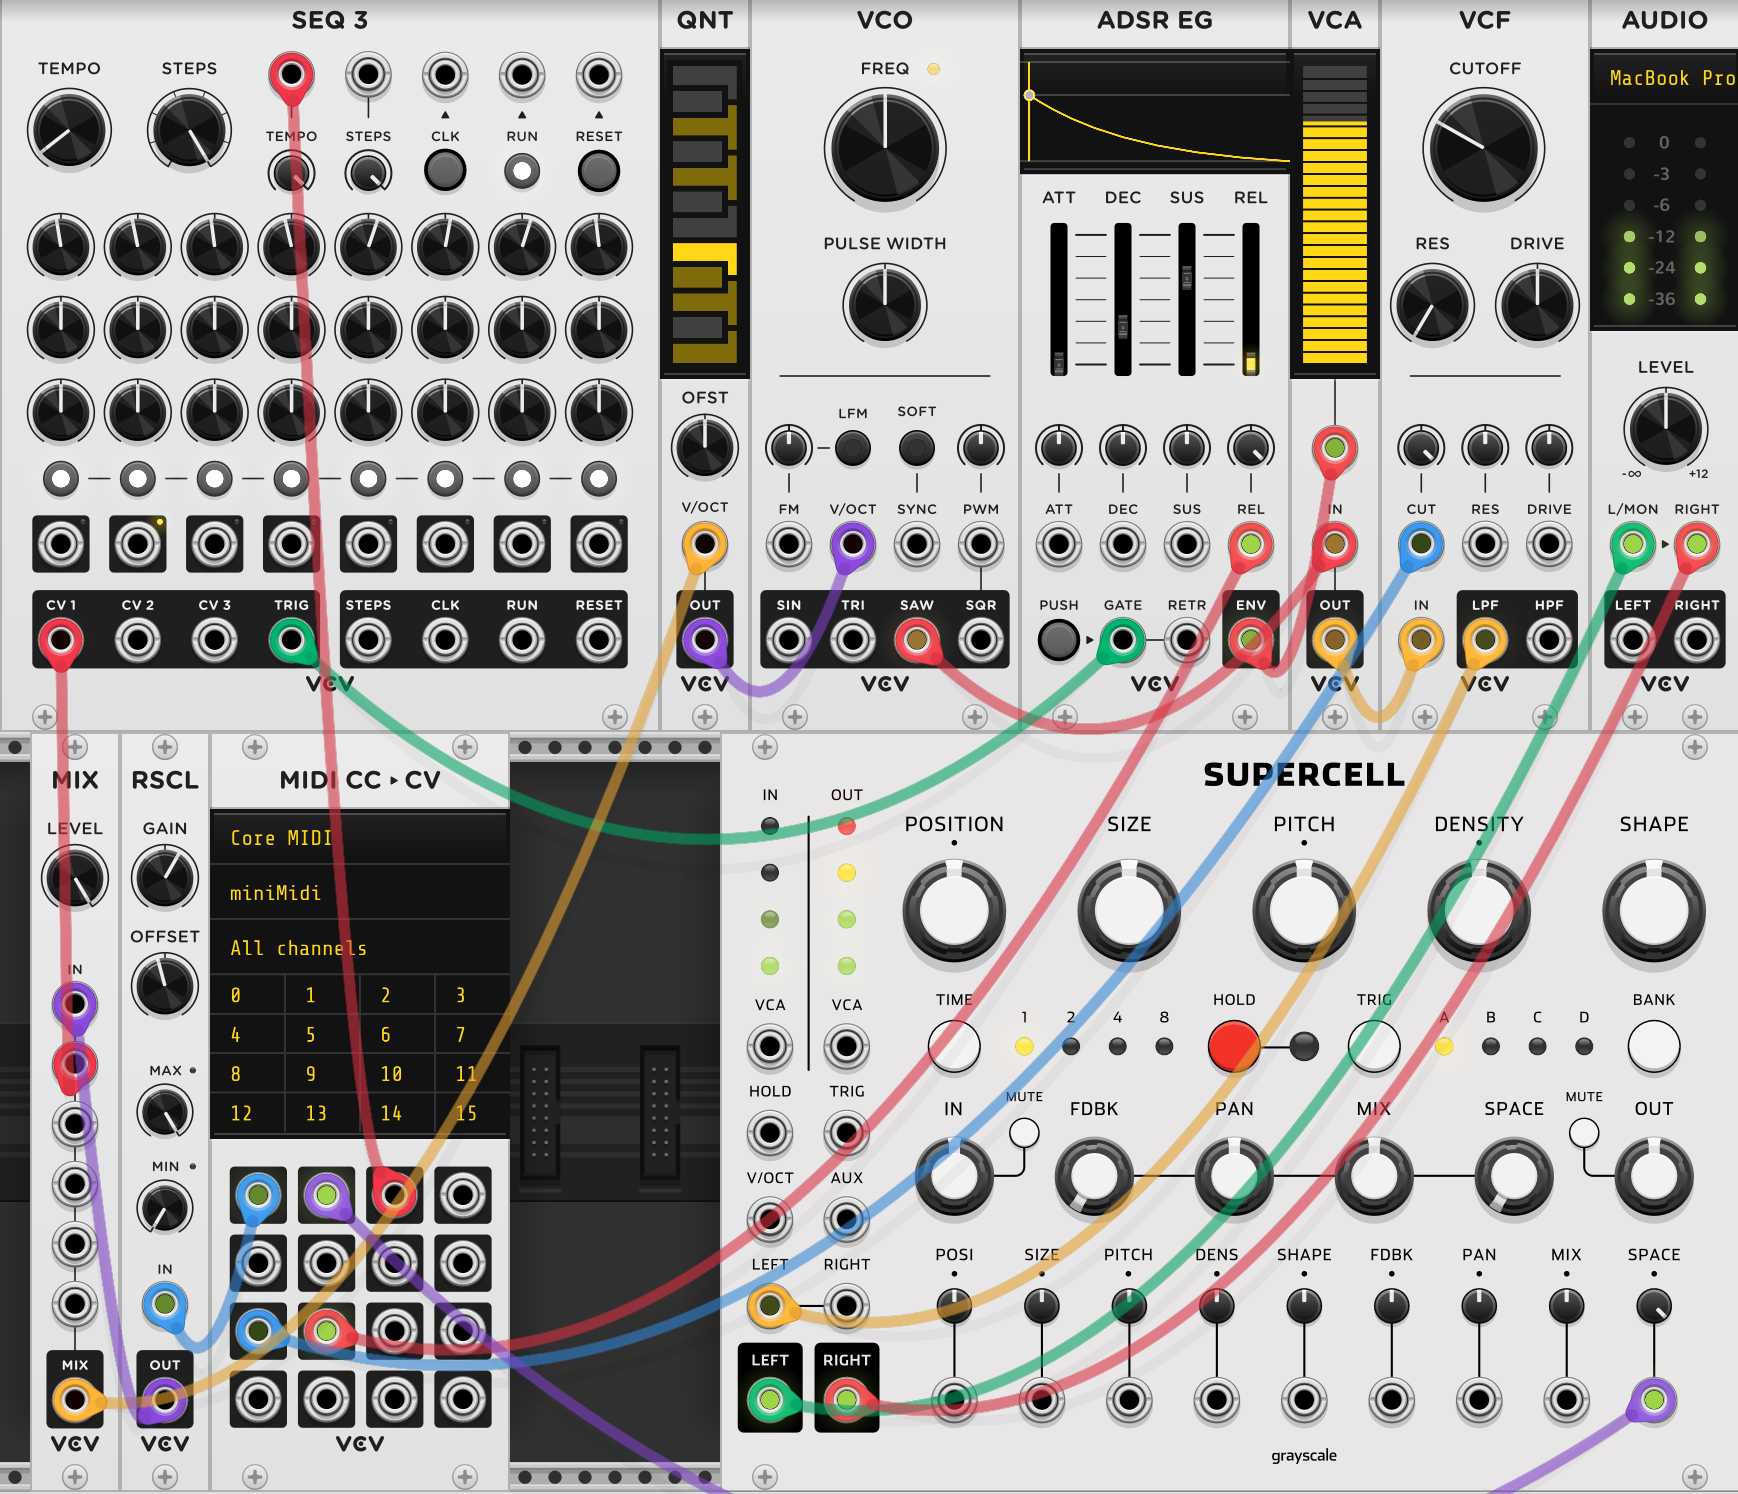Image resolution: width=1738 pixels, height=1494 pixels.
Task: Toggle the red HOLD button on Supercell
Action: [x=1233, y=1046]
